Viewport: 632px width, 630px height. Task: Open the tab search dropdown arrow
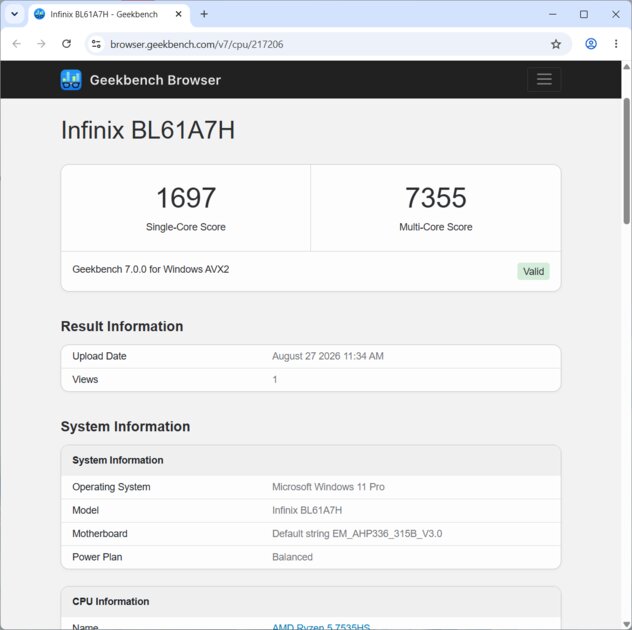coord(15,14)
